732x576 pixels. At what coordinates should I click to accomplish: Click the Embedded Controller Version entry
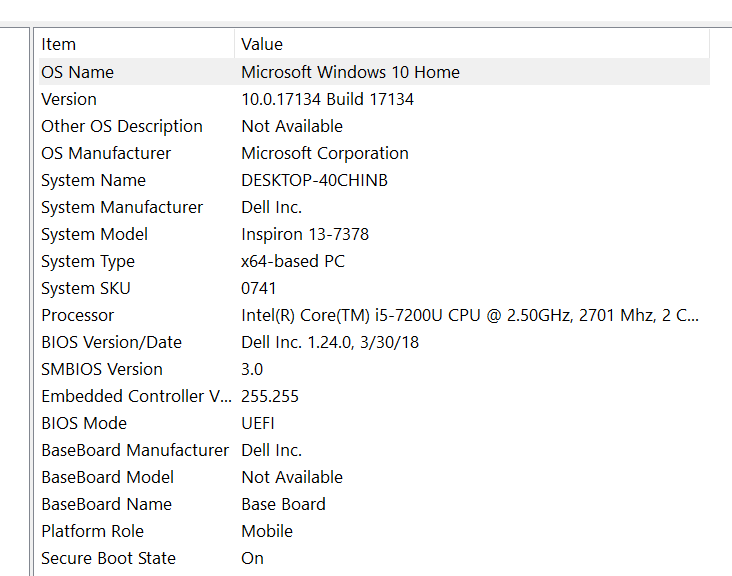136,396
